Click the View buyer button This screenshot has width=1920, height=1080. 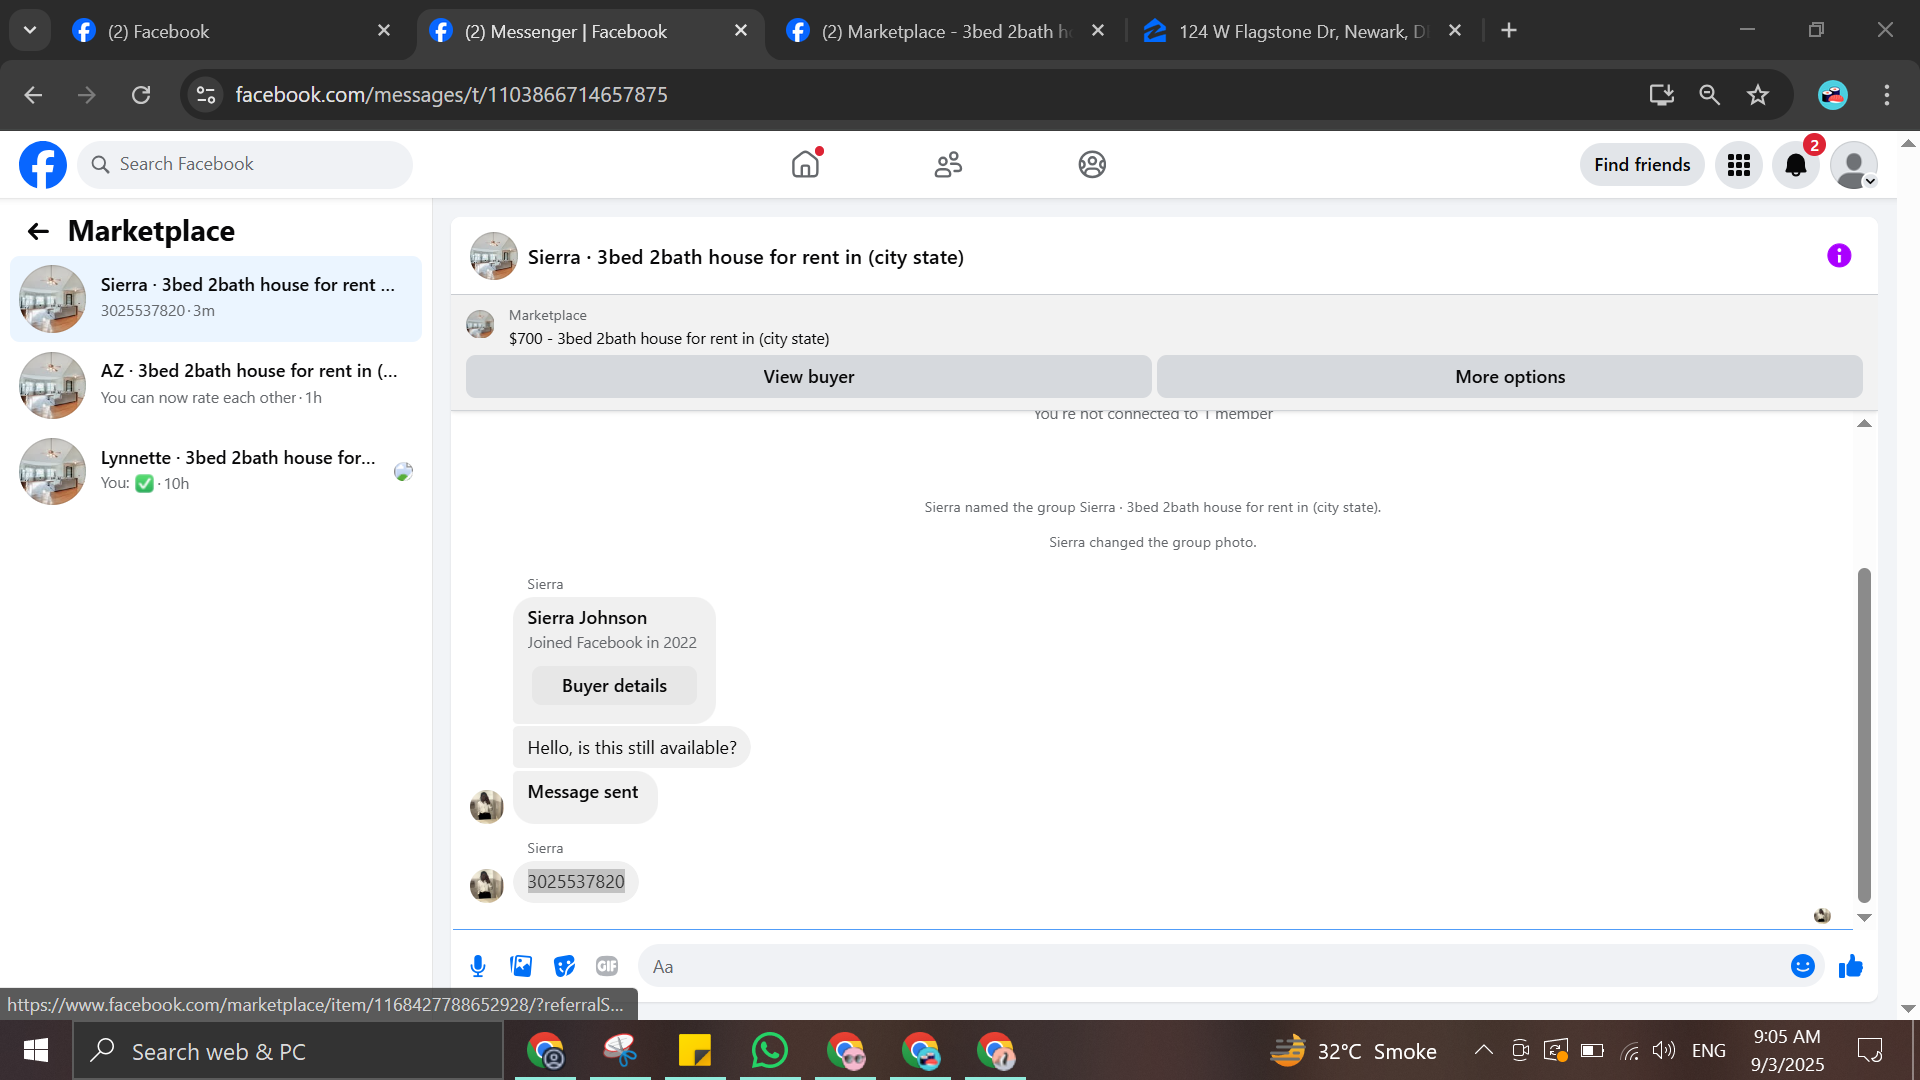coord(809,377)
